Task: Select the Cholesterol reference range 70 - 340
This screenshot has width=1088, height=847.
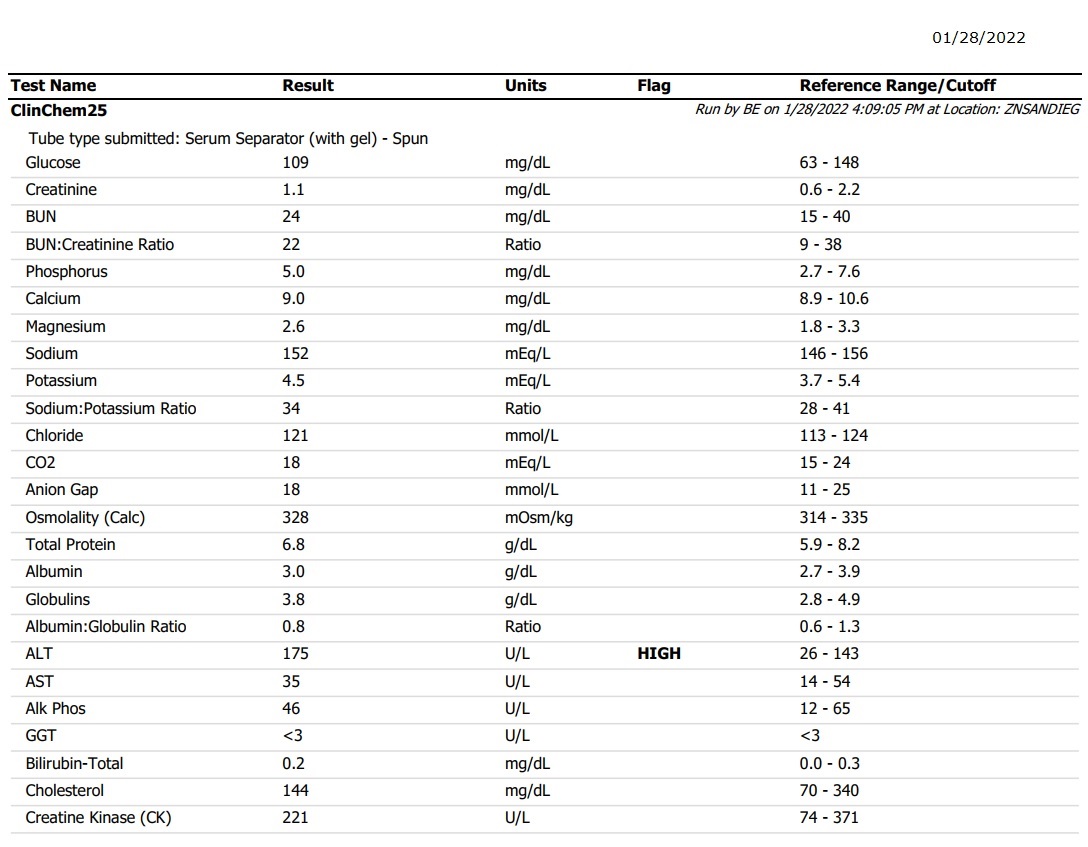Action: coord(829,791)
